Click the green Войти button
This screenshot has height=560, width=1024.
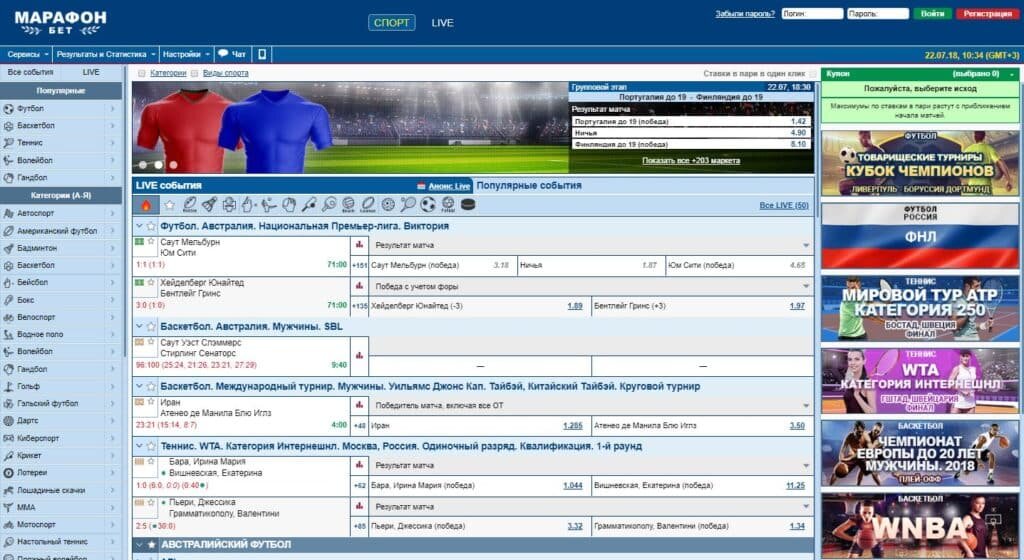tap(932, 14)
